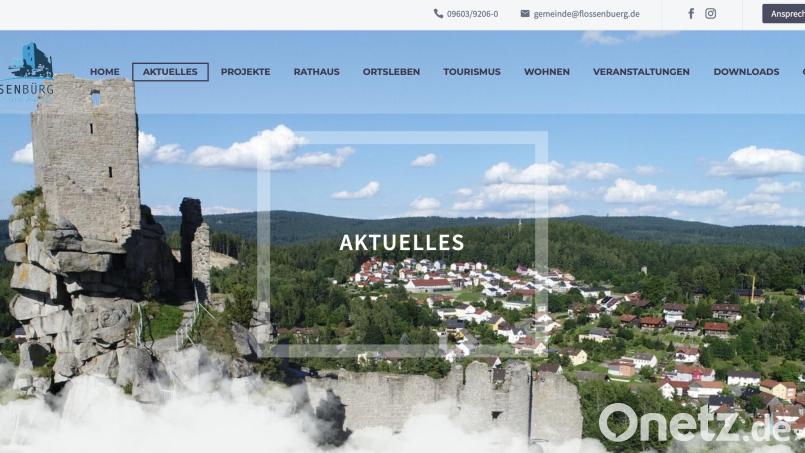Click the Flossenbürg castle logo
Screen dimensions: 805x453
point(32,60)
